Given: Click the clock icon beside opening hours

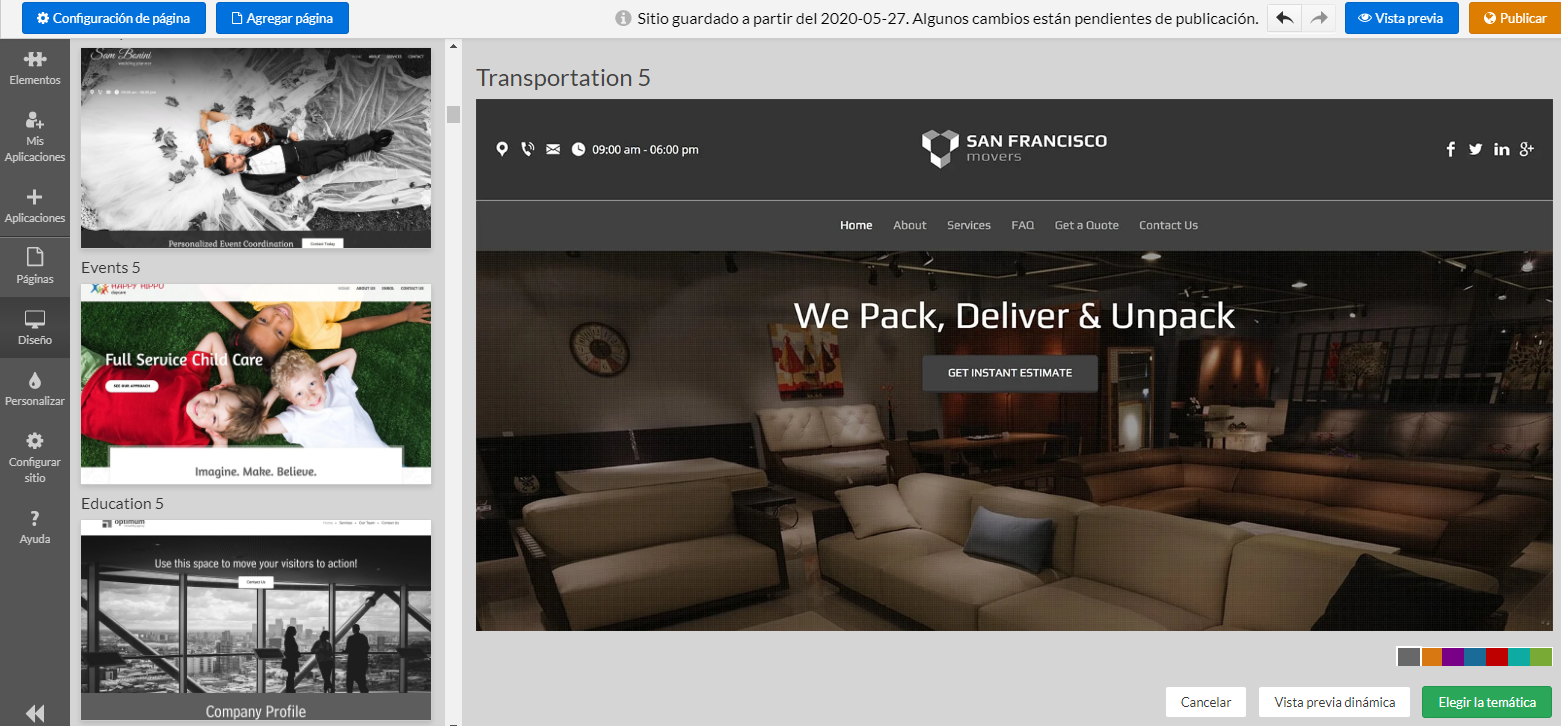Looking at the screenshot, I should (x=578, y=149).
